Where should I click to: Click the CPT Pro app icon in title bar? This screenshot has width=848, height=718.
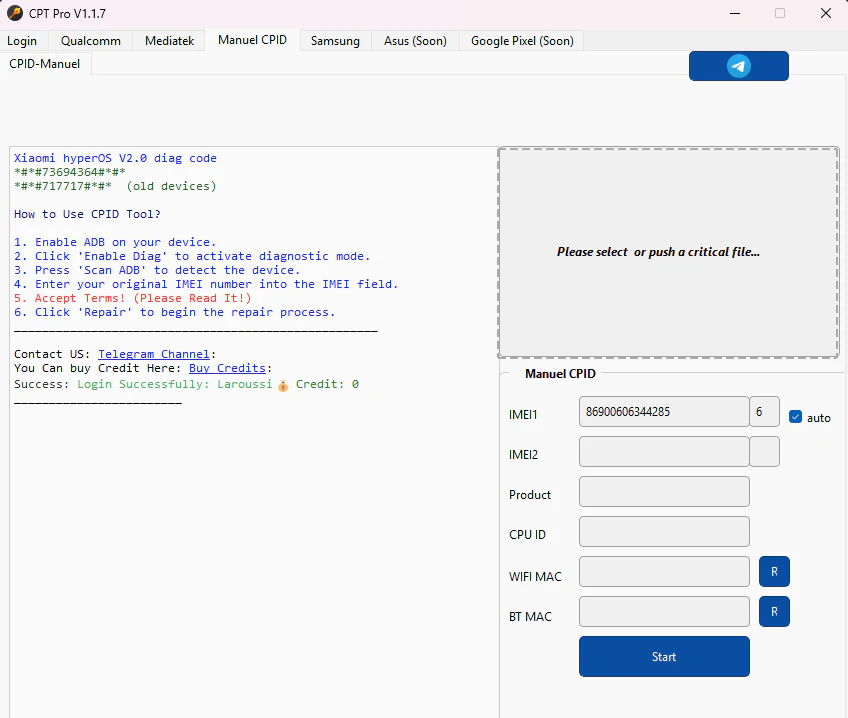pyautogui.click(x=15, y=13)
